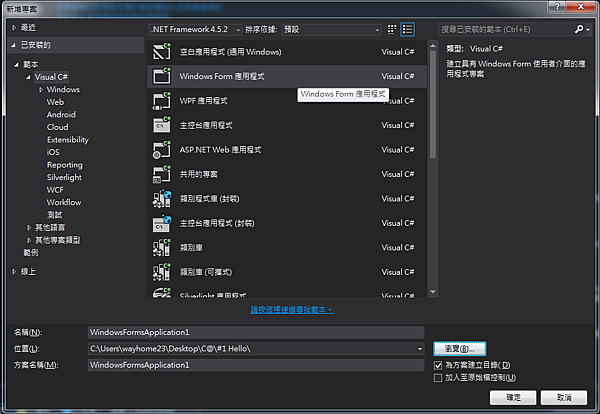Click the template list scroll up arrow

[x=433, y=46]
